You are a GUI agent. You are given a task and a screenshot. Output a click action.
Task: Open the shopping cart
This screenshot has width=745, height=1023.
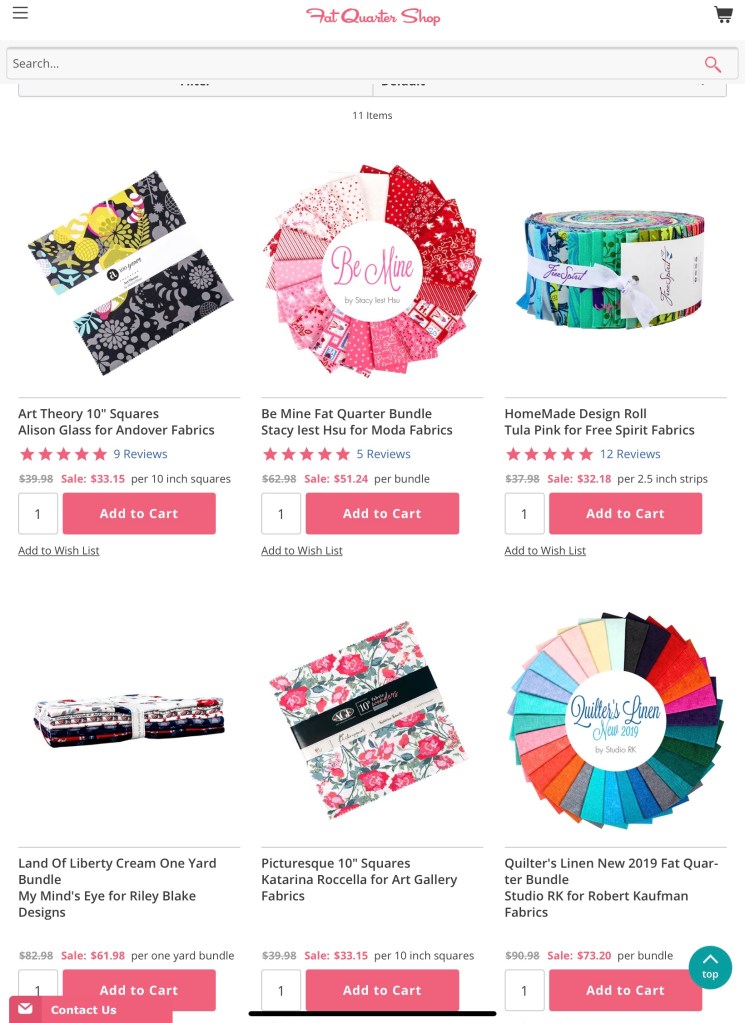click(x=723, y=14)
